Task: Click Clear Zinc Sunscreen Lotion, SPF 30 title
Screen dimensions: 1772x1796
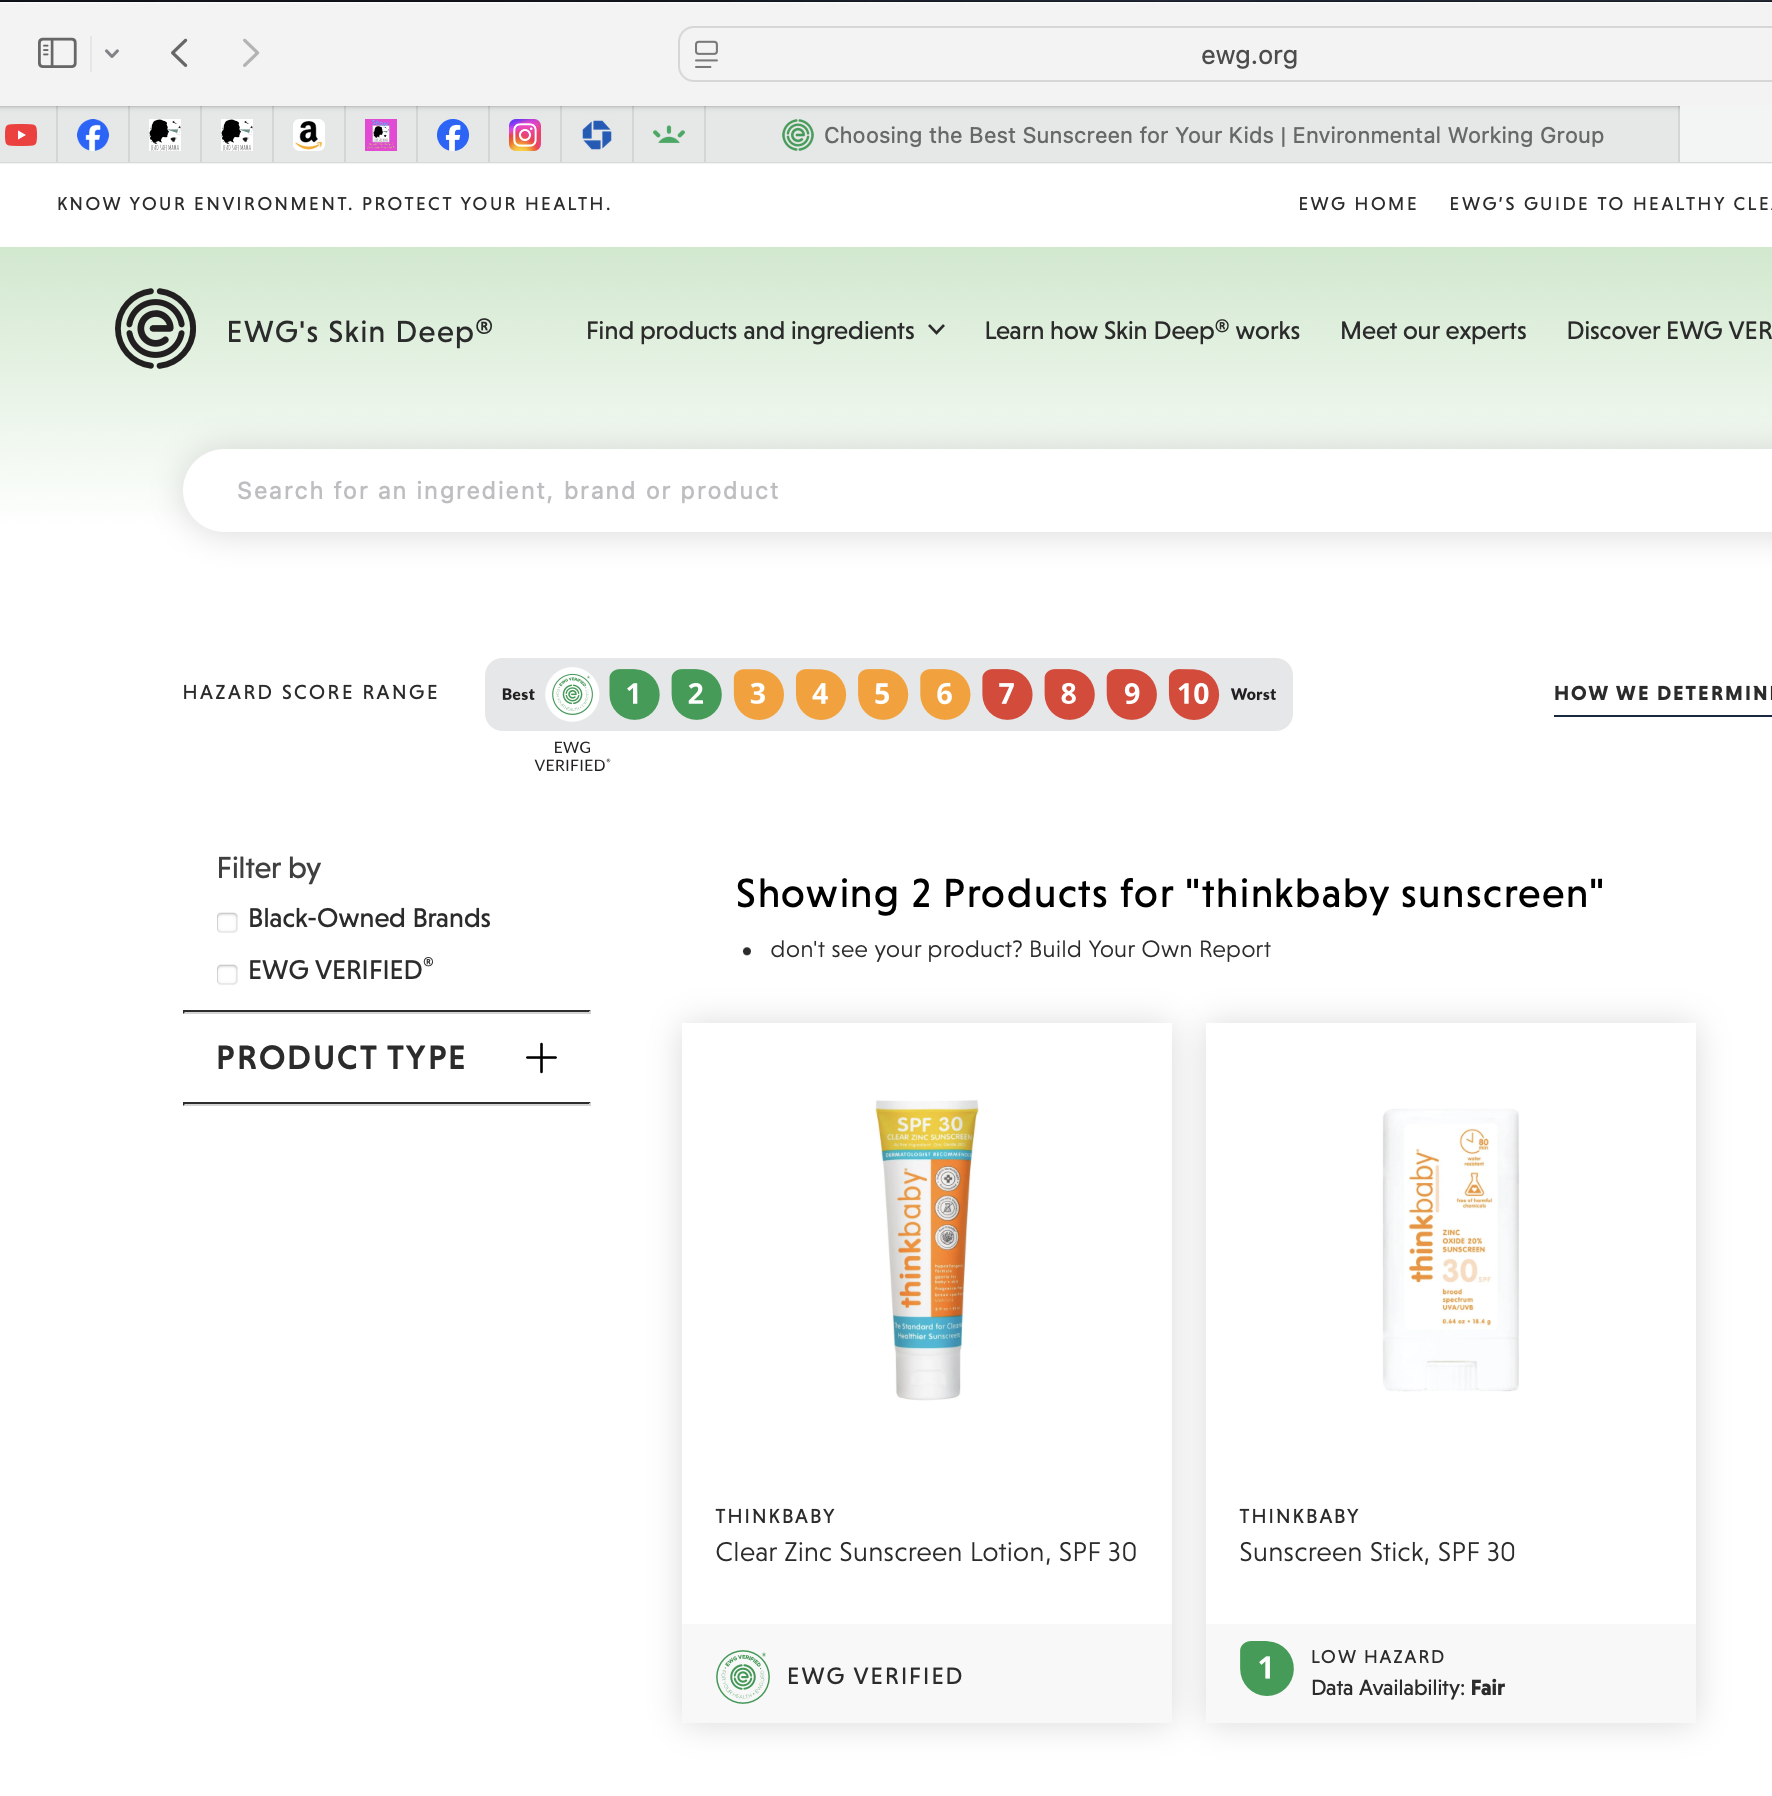Action: [x=926, y=1552]
